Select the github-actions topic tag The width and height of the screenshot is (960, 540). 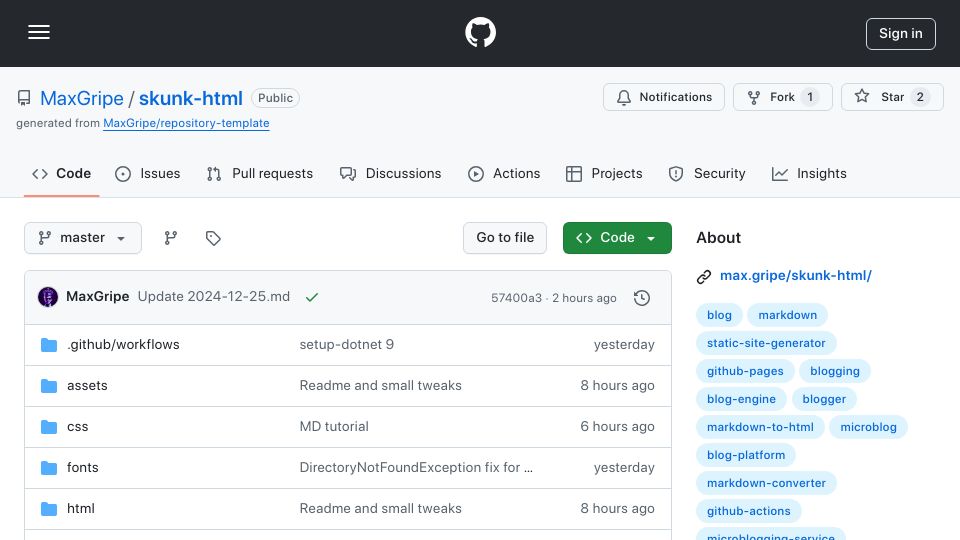coord(748,511)
